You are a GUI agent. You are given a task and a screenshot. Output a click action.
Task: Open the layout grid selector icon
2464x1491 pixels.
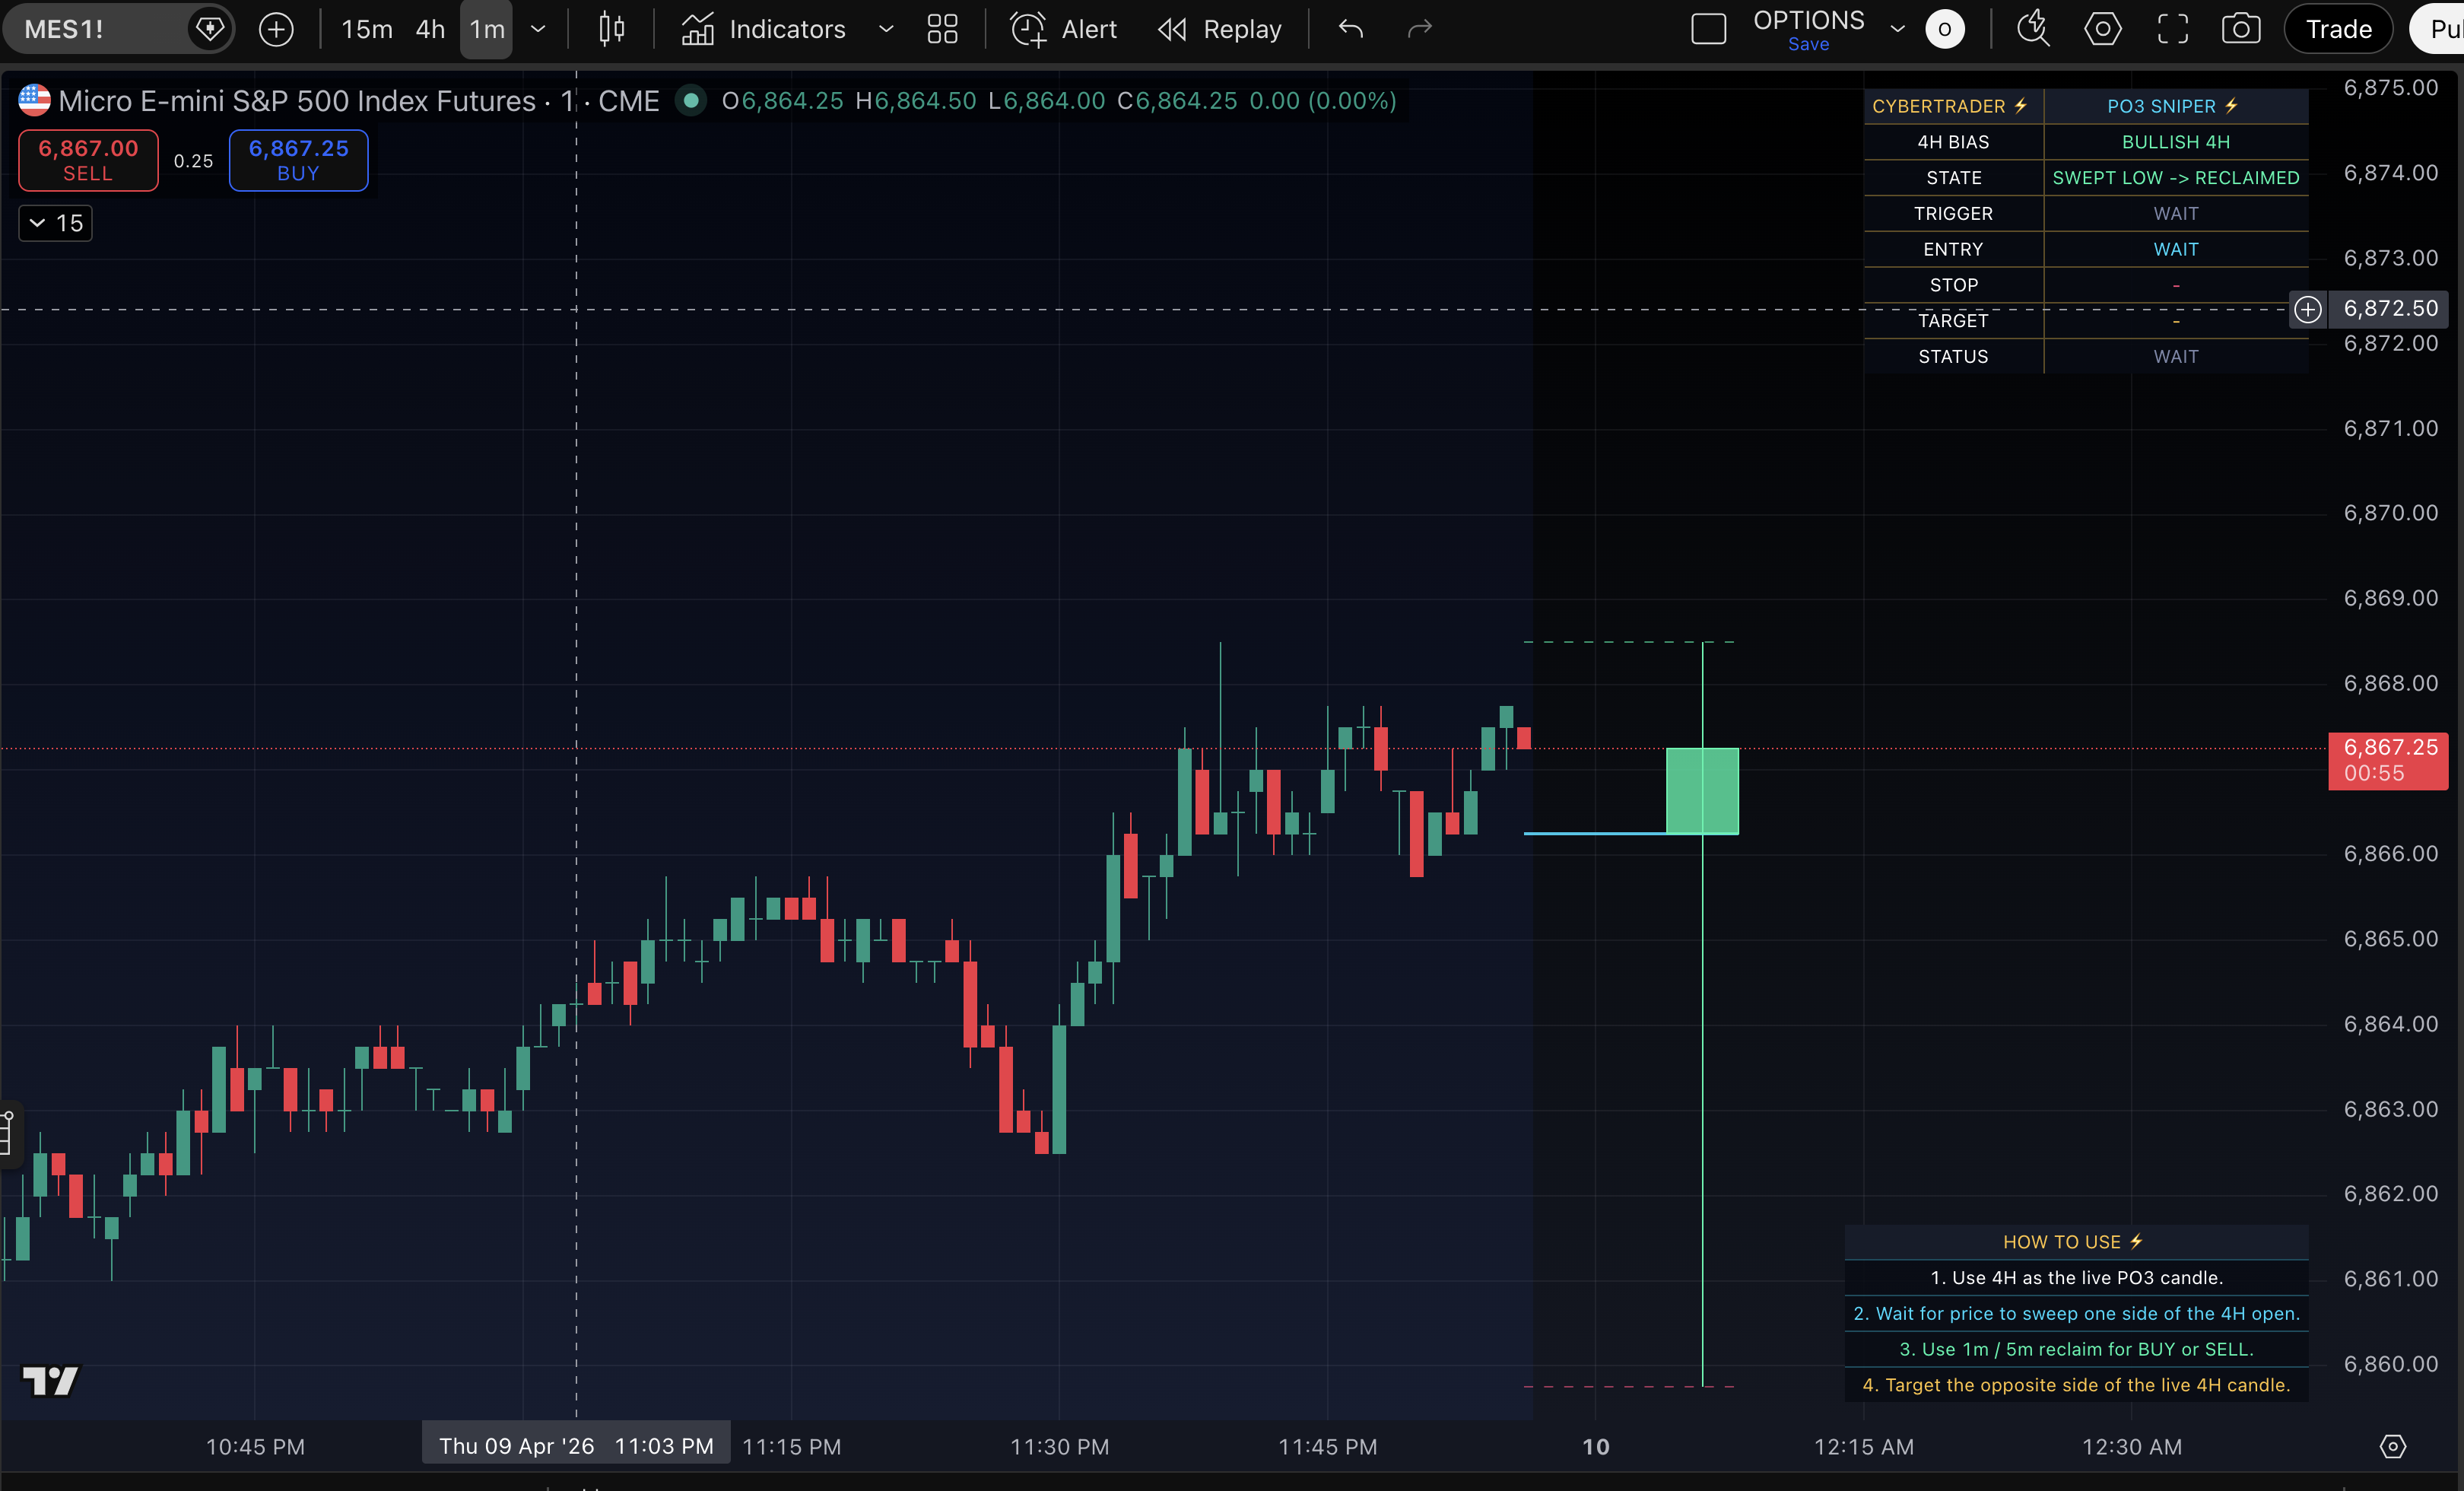942,29
